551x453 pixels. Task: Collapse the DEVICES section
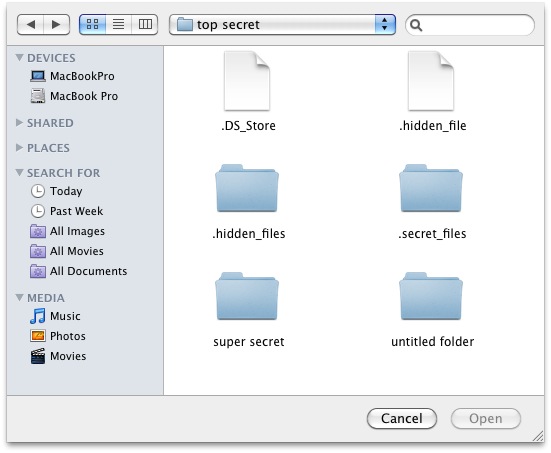click(x=19, y=57)
